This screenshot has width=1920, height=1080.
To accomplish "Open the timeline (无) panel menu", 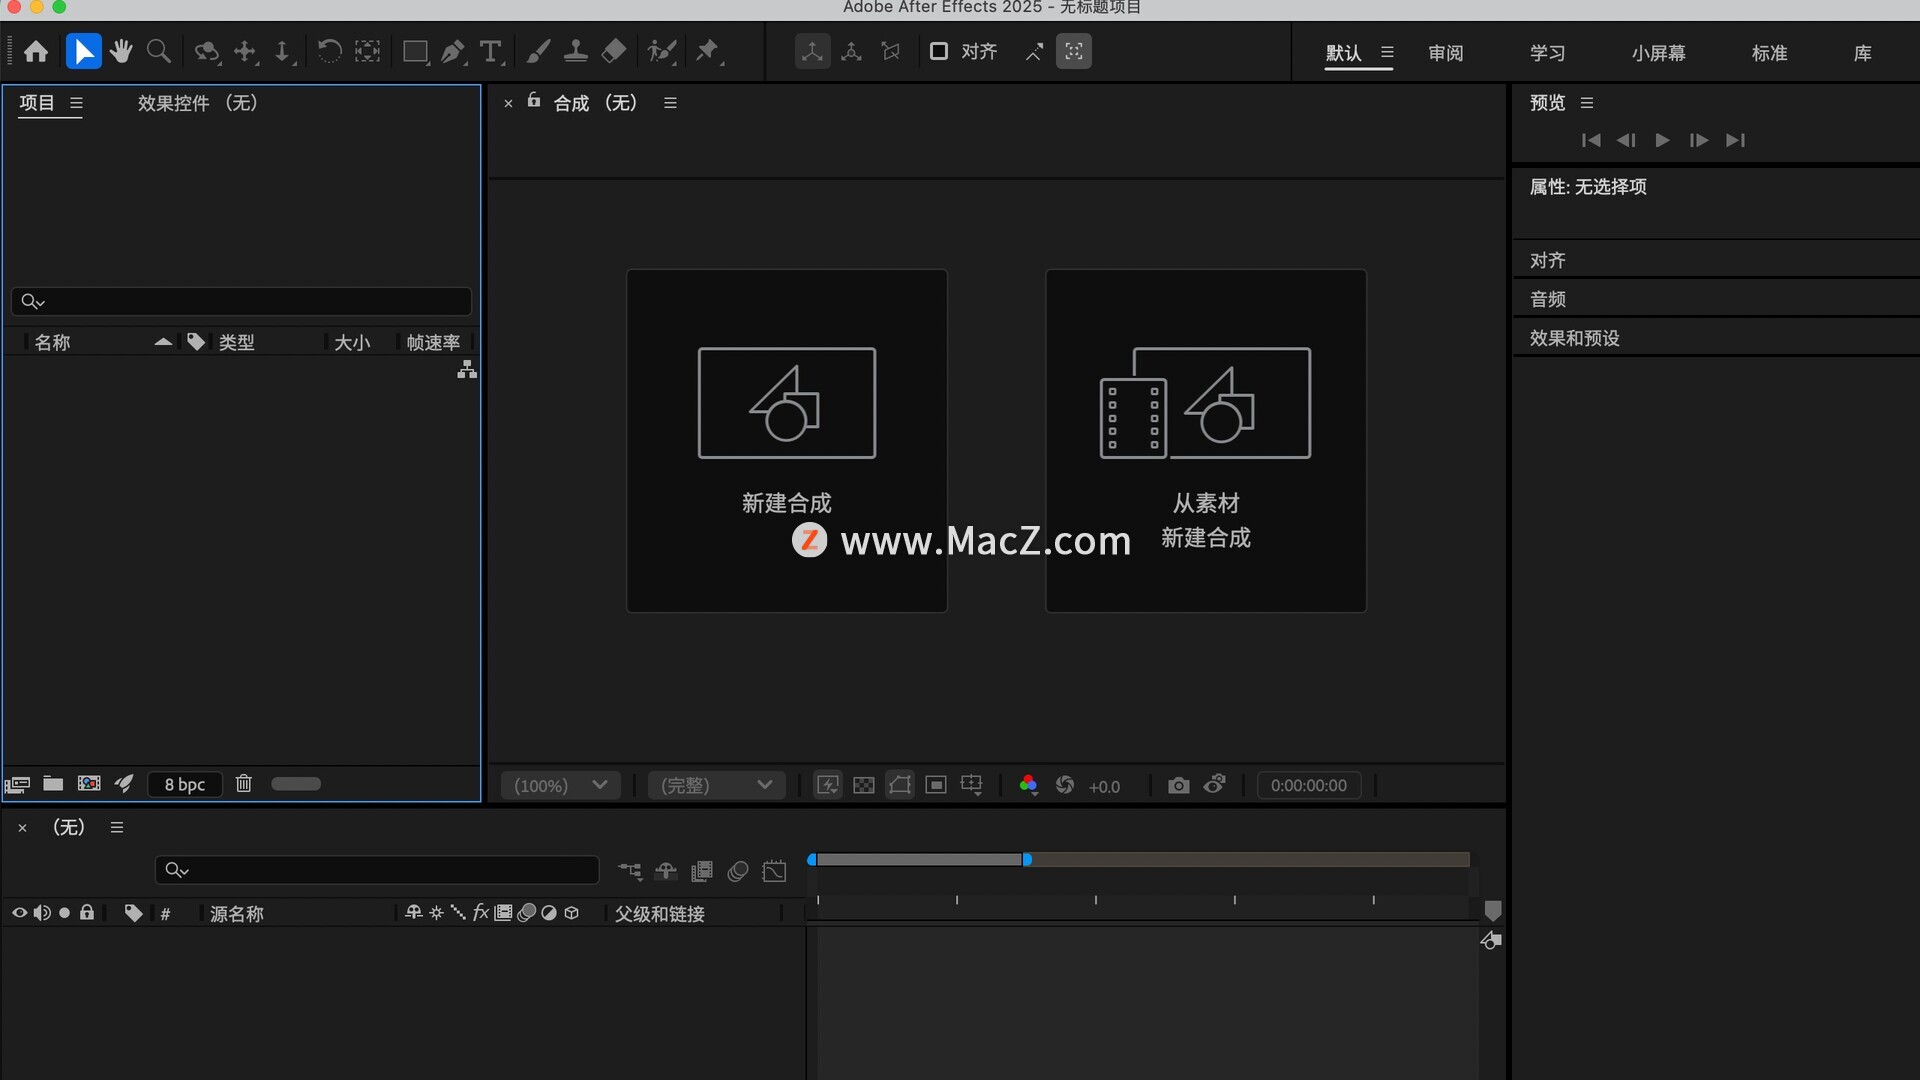I will click(x=117, y=828).
